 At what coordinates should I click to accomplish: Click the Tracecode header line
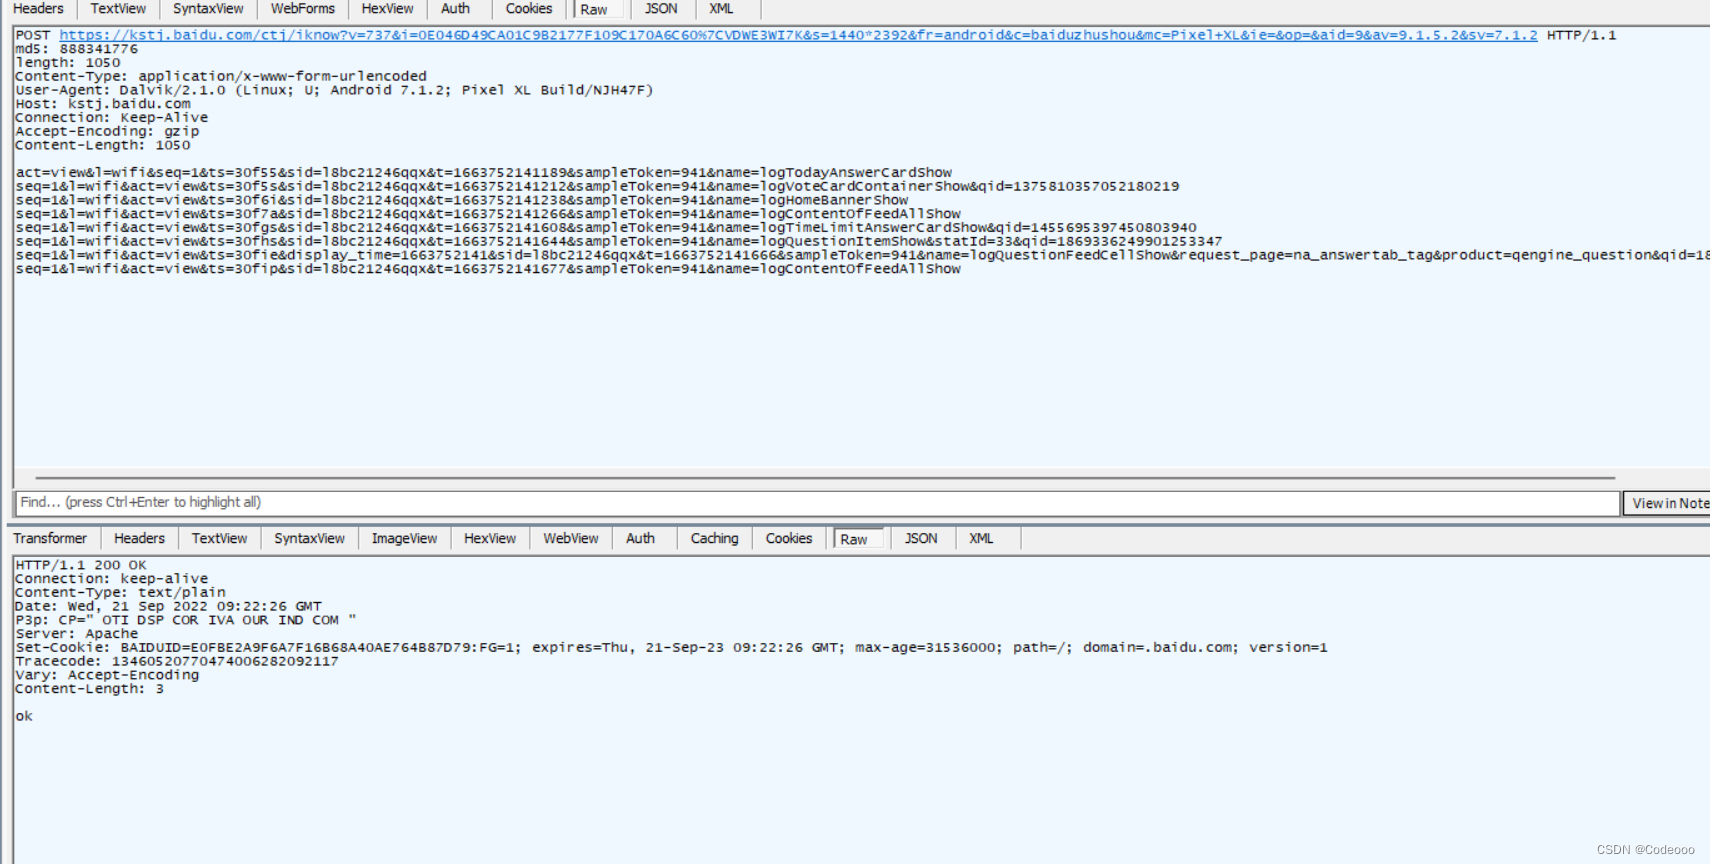[x=177, y=662]
